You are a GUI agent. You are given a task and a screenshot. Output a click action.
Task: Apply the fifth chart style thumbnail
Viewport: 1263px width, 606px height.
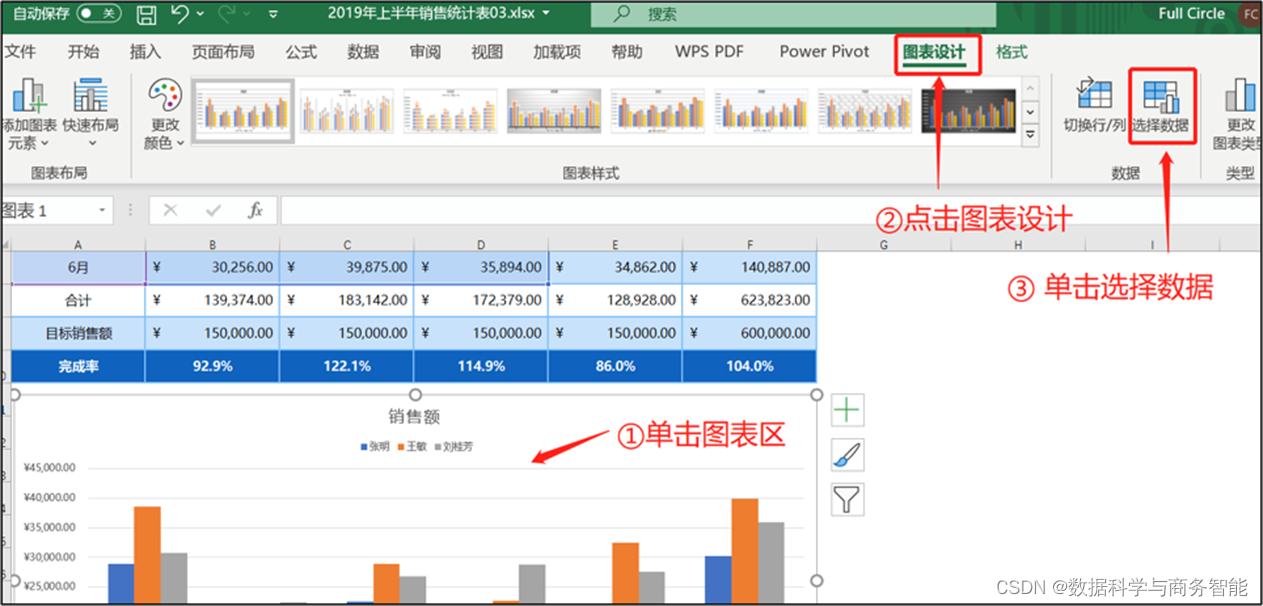tap(658, 110)
